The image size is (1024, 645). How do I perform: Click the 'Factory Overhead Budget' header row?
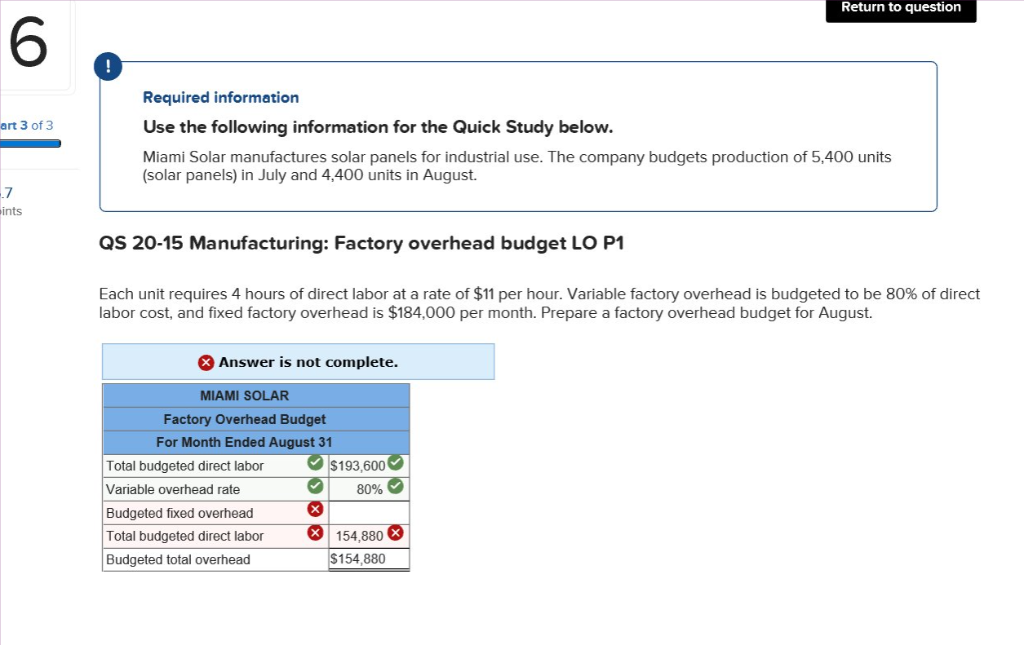tap(256, 419)
